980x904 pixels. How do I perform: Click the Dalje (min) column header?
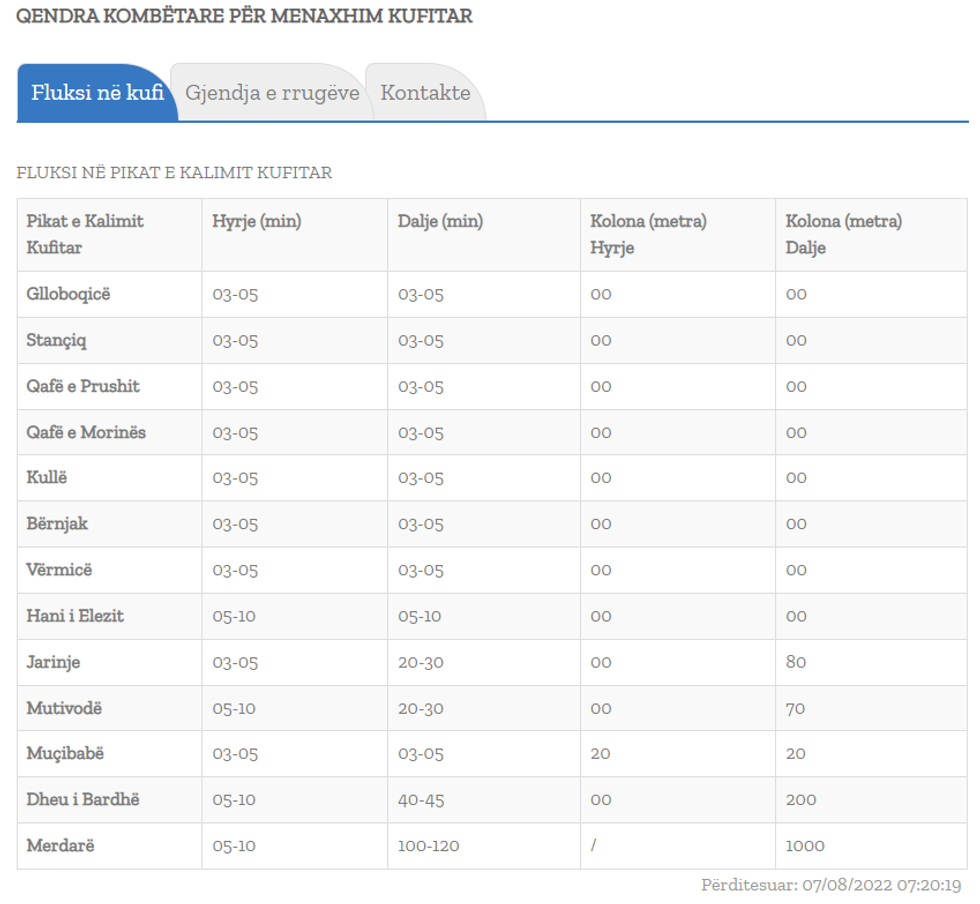pos(440,222)
